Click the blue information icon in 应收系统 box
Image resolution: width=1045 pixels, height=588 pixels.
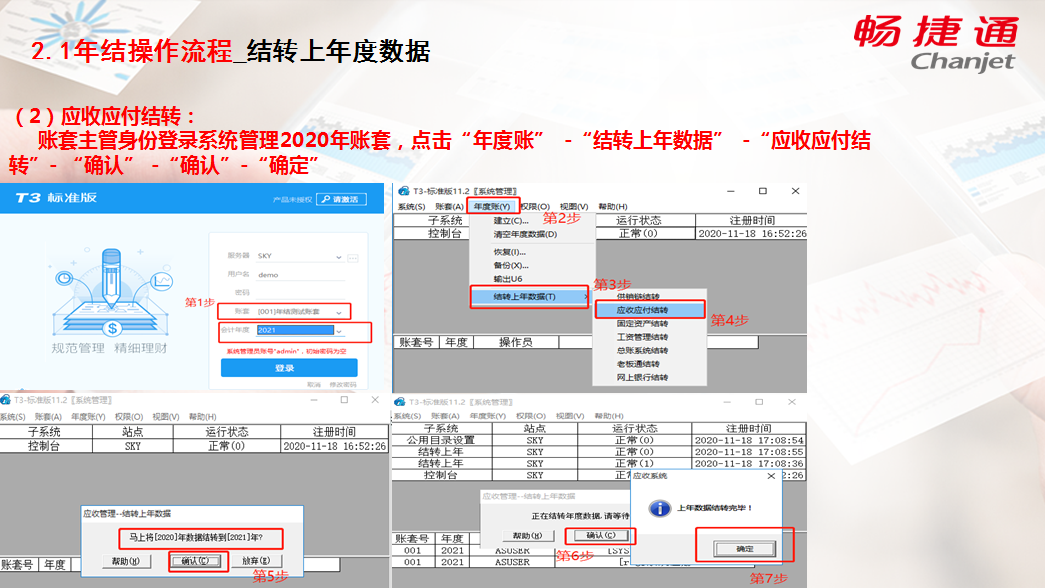coord(660,509)
